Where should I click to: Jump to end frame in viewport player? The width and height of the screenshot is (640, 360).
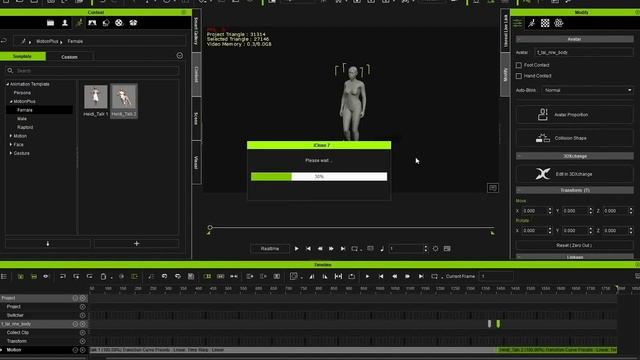pos(343,249)
